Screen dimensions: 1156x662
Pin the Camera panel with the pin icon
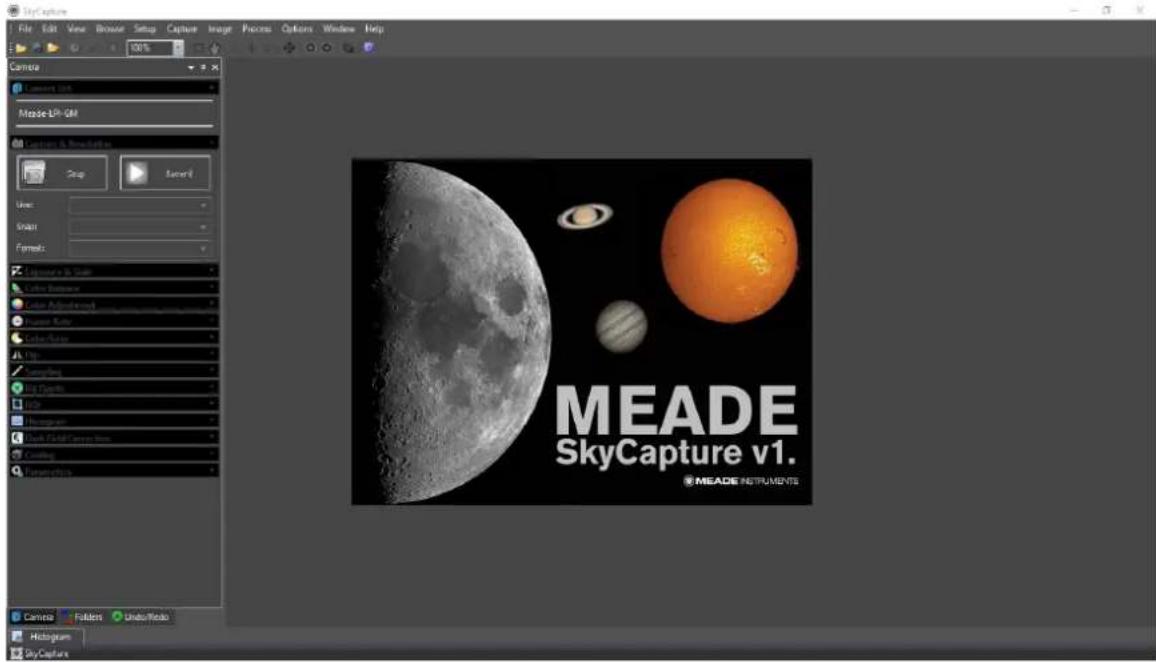click(203, 67)
